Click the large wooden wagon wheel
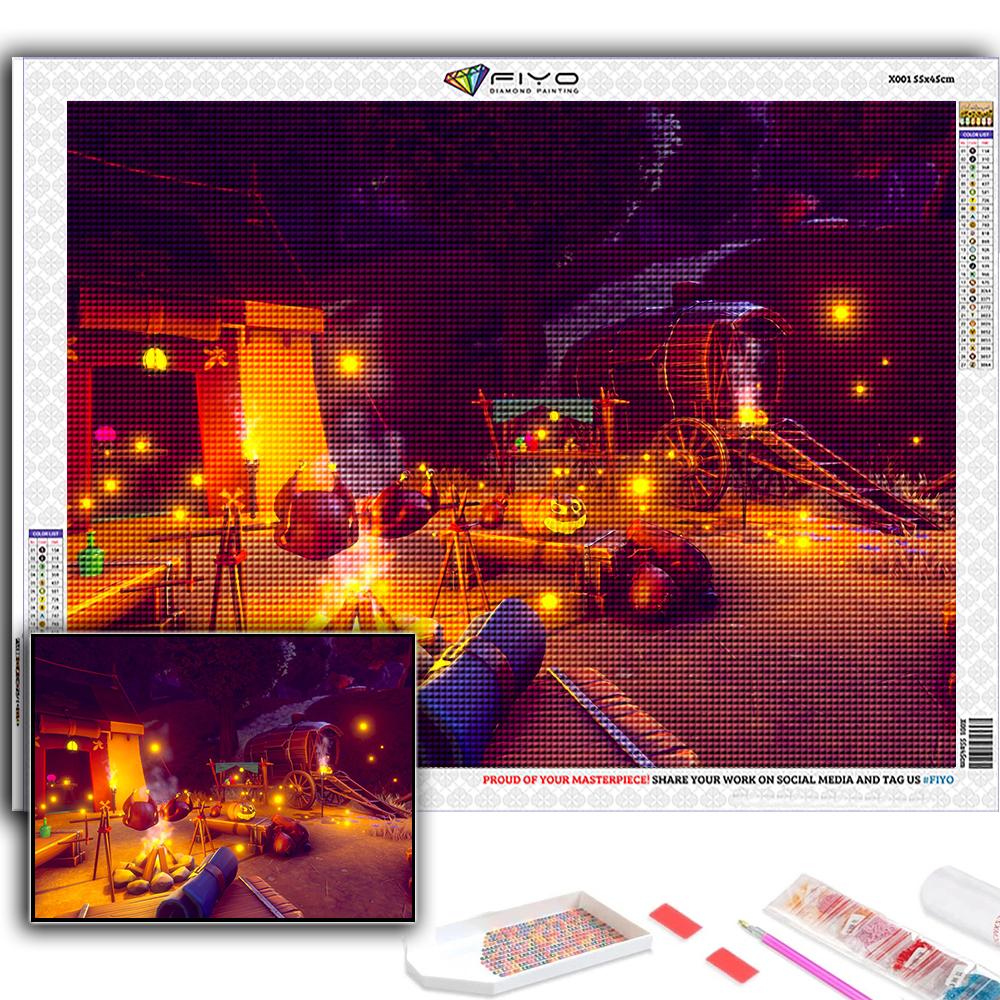Viewport: 1000px width, 1000px height. click(691, 460)
